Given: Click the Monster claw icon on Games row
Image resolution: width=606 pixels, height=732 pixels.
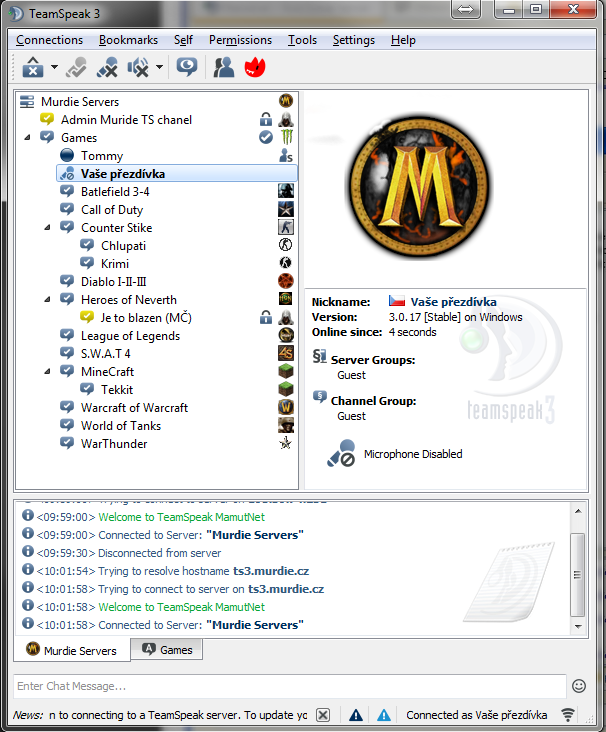Looking at the screenshot, I should click(x=286, y=137).
